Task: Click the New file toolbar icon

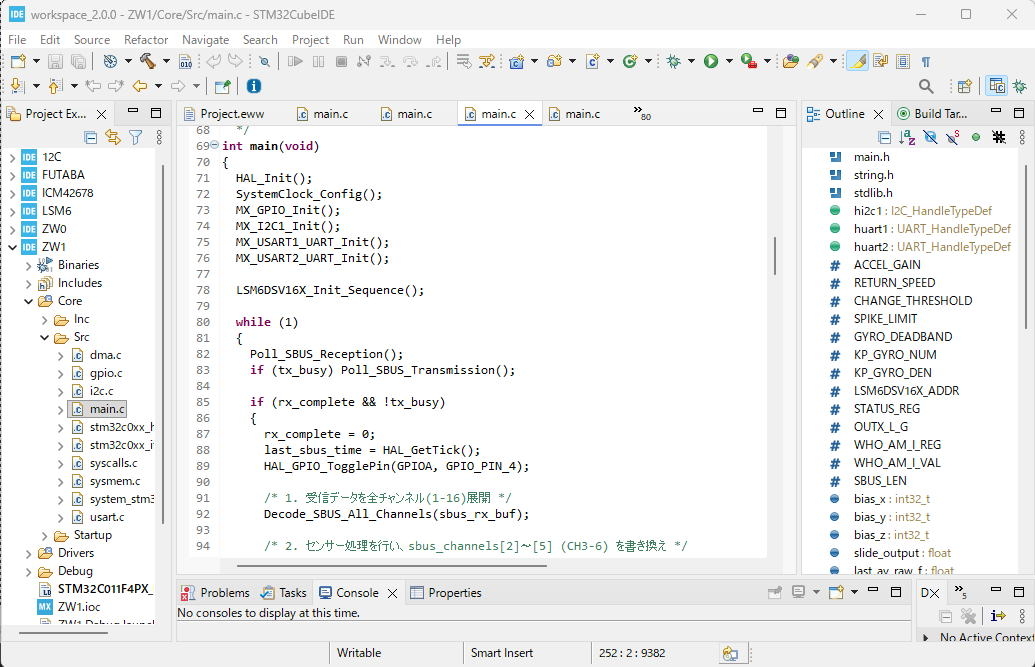Action: pos(18,61)
